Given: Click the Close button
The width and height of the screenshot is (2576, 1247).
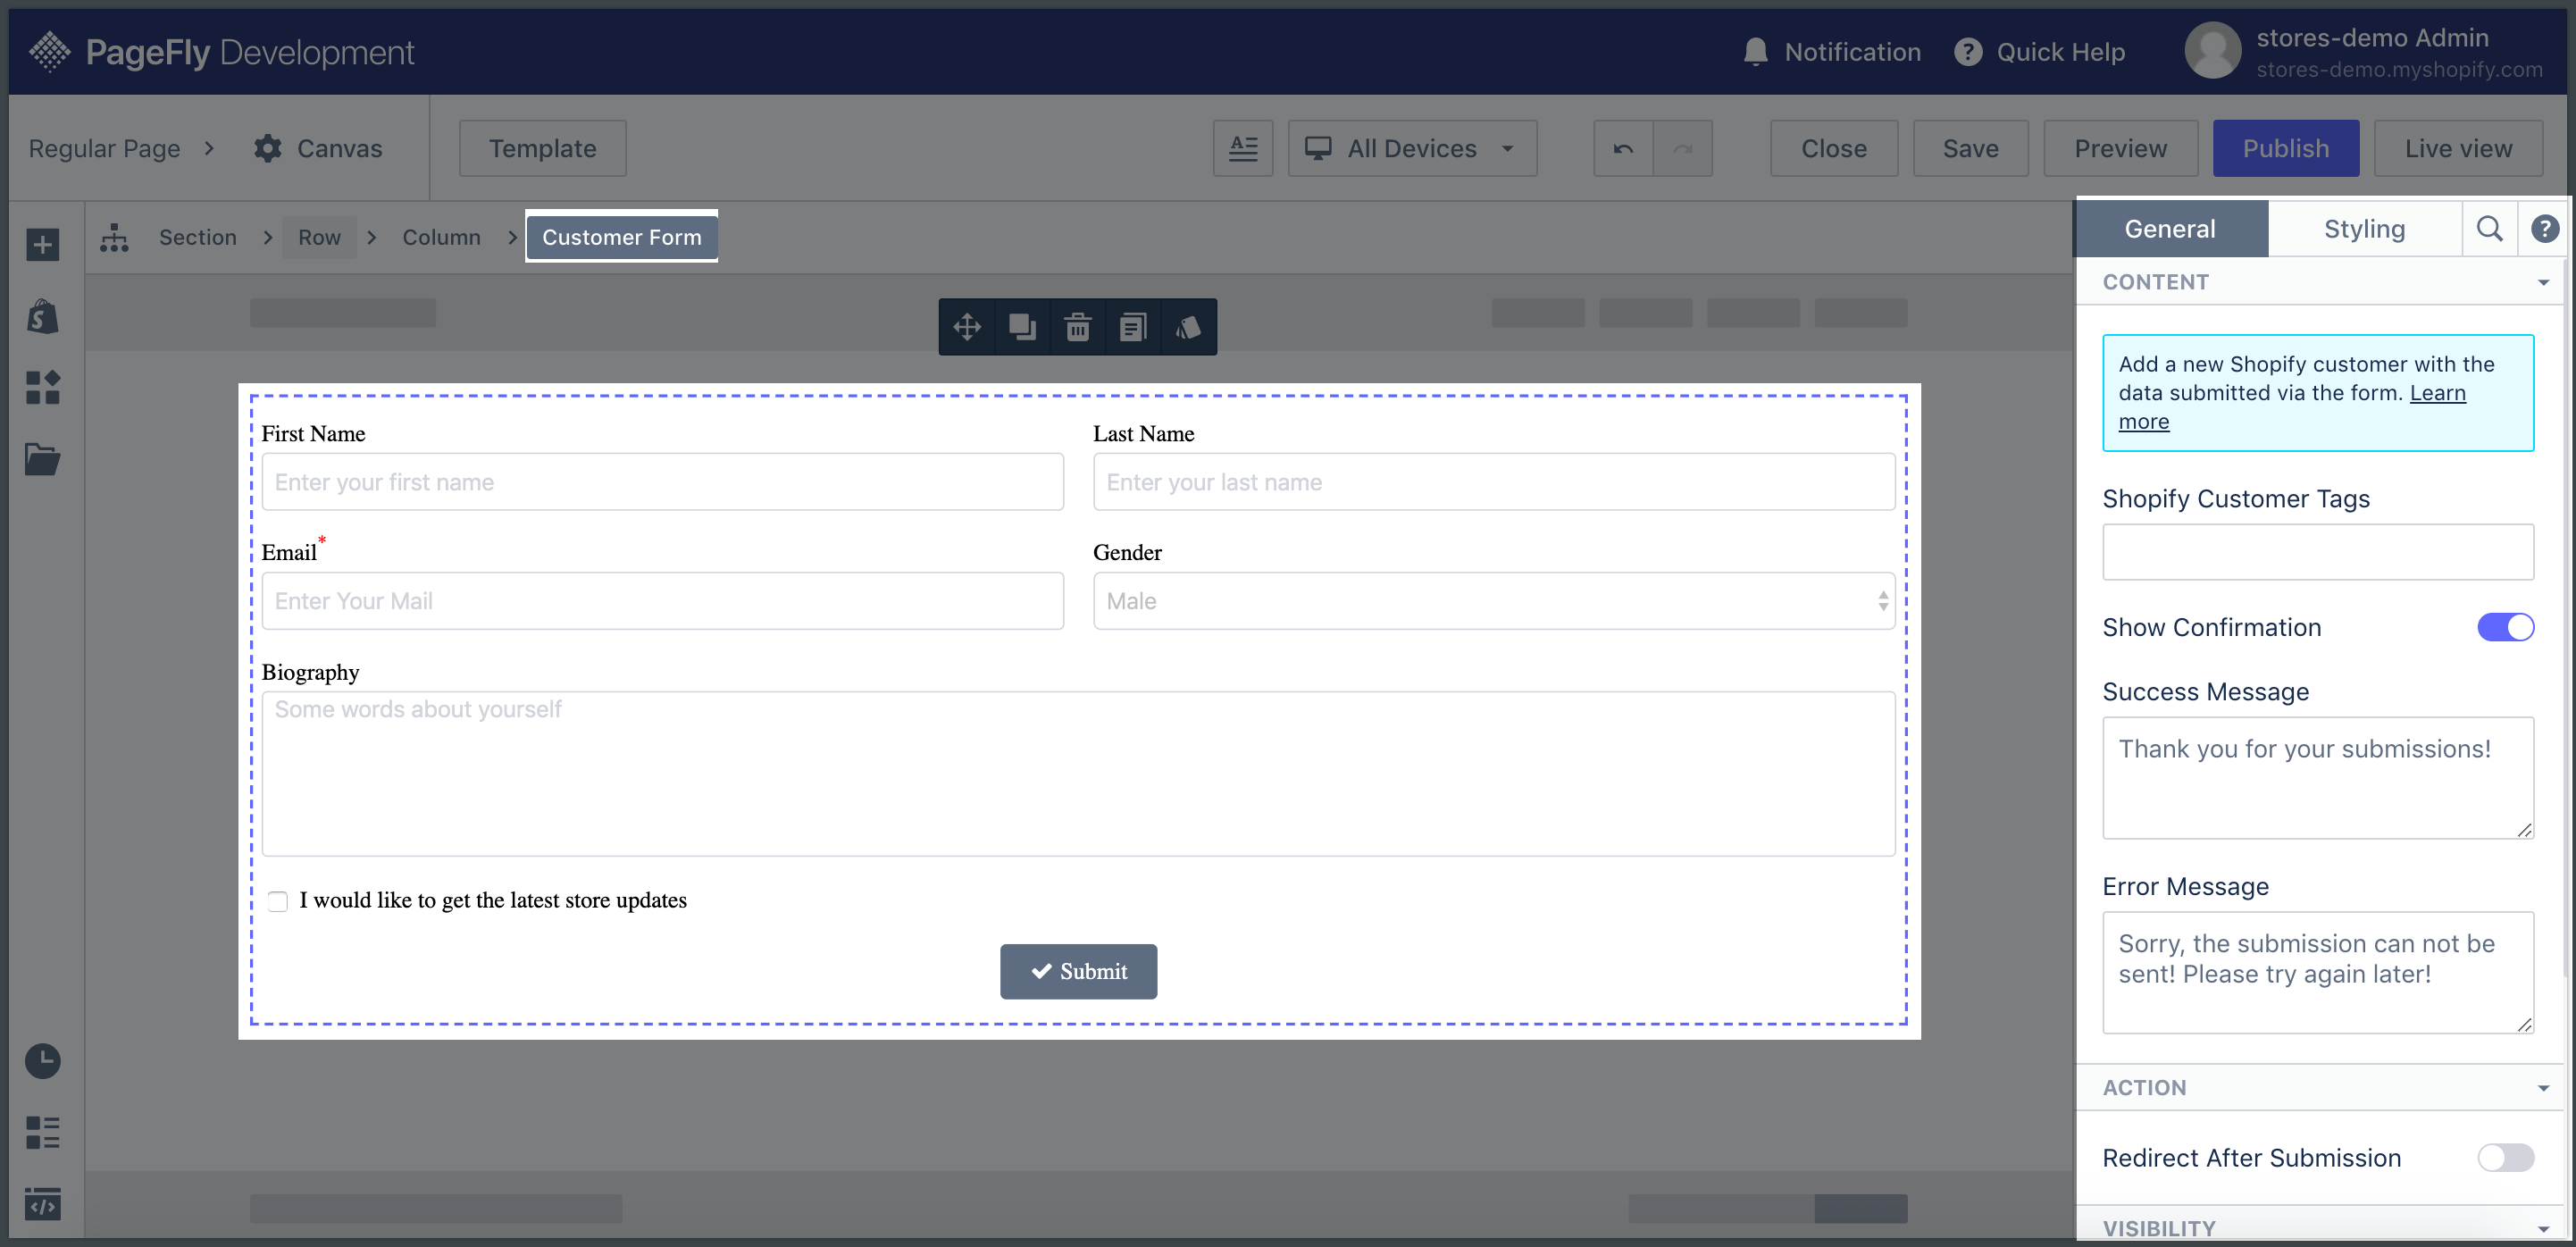Looking at the screenshot, I should [1834, 148].
